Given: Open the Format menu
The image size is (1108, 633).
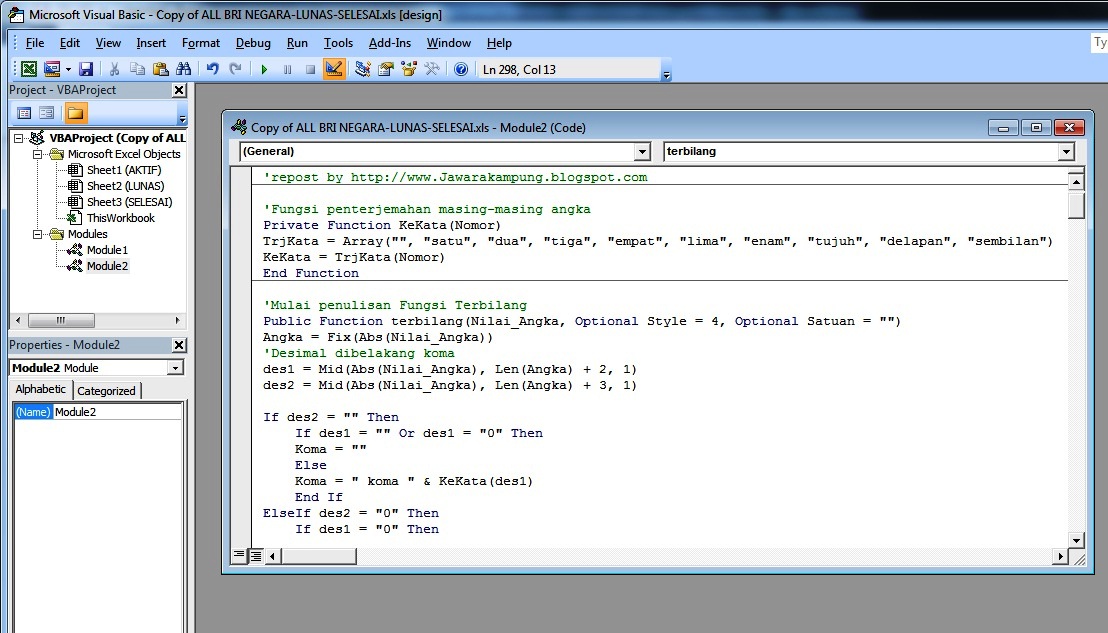Looking at the screenshot, I should pos(201,43).
